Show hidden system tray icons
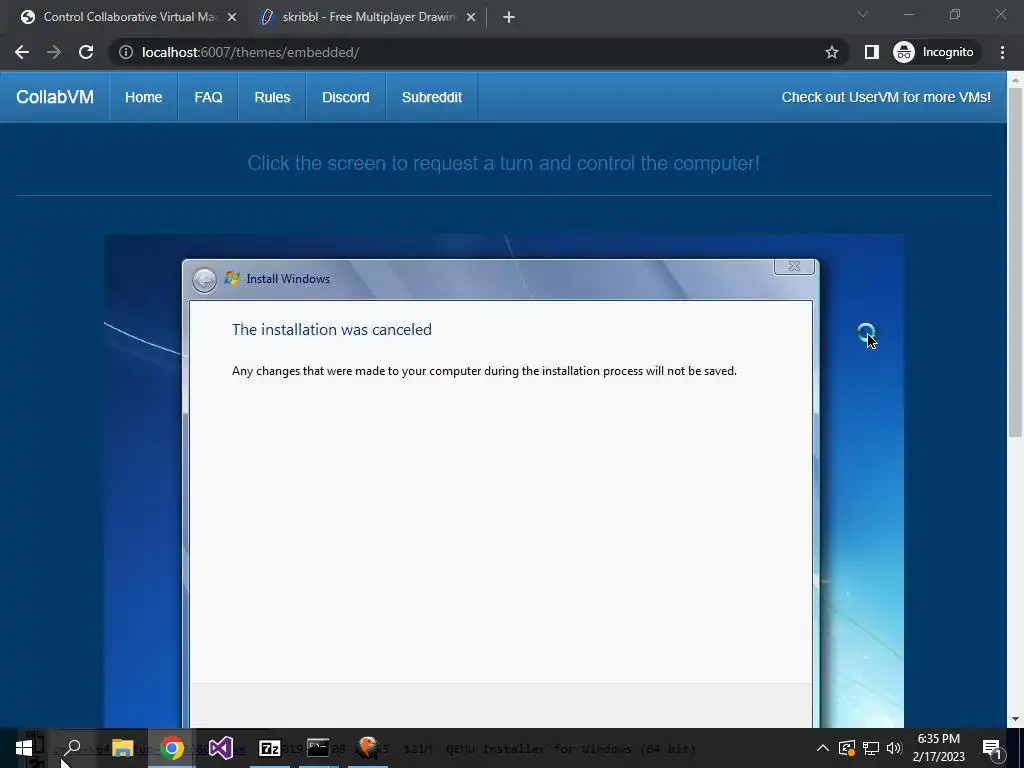The image size is (1024, 768). [x=823, y=748]
